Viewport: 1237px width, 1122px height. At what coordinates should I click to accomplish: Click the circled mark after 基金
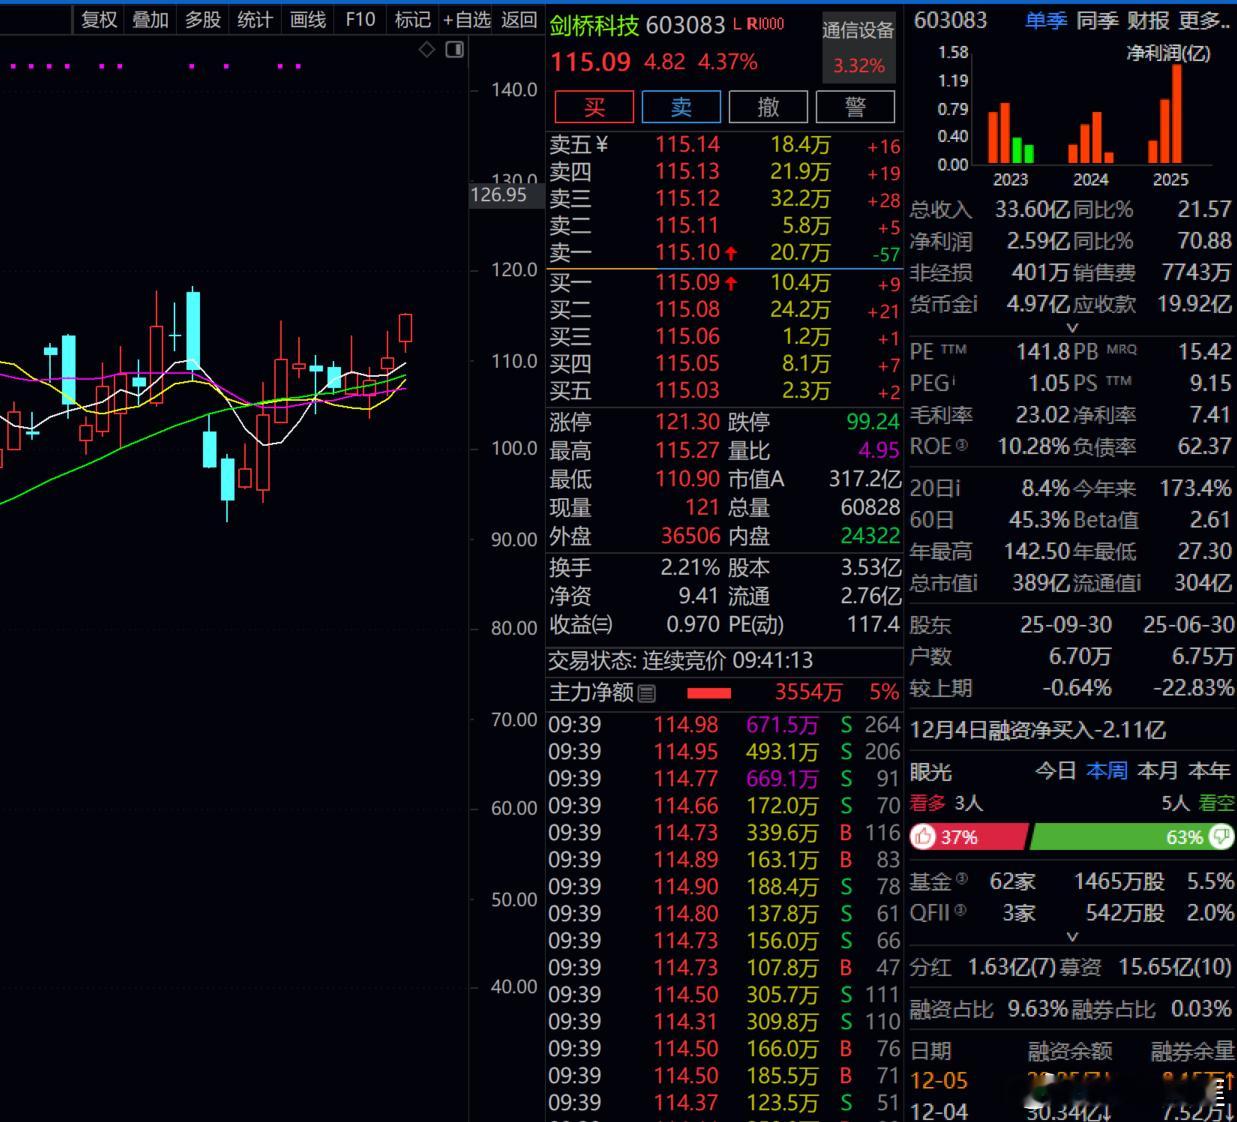tap(961, 879)
